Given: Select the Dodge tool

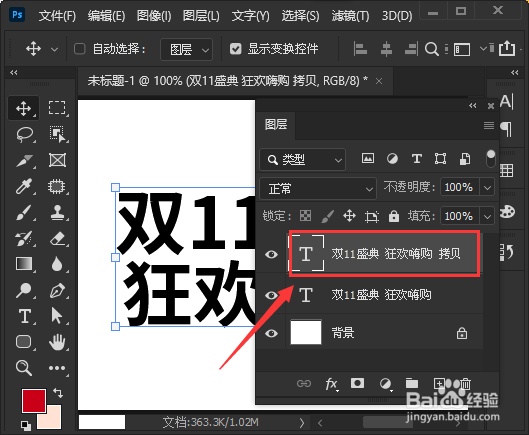Looking at the screenshot, I should pyautogui.click(x=24, y=291).
